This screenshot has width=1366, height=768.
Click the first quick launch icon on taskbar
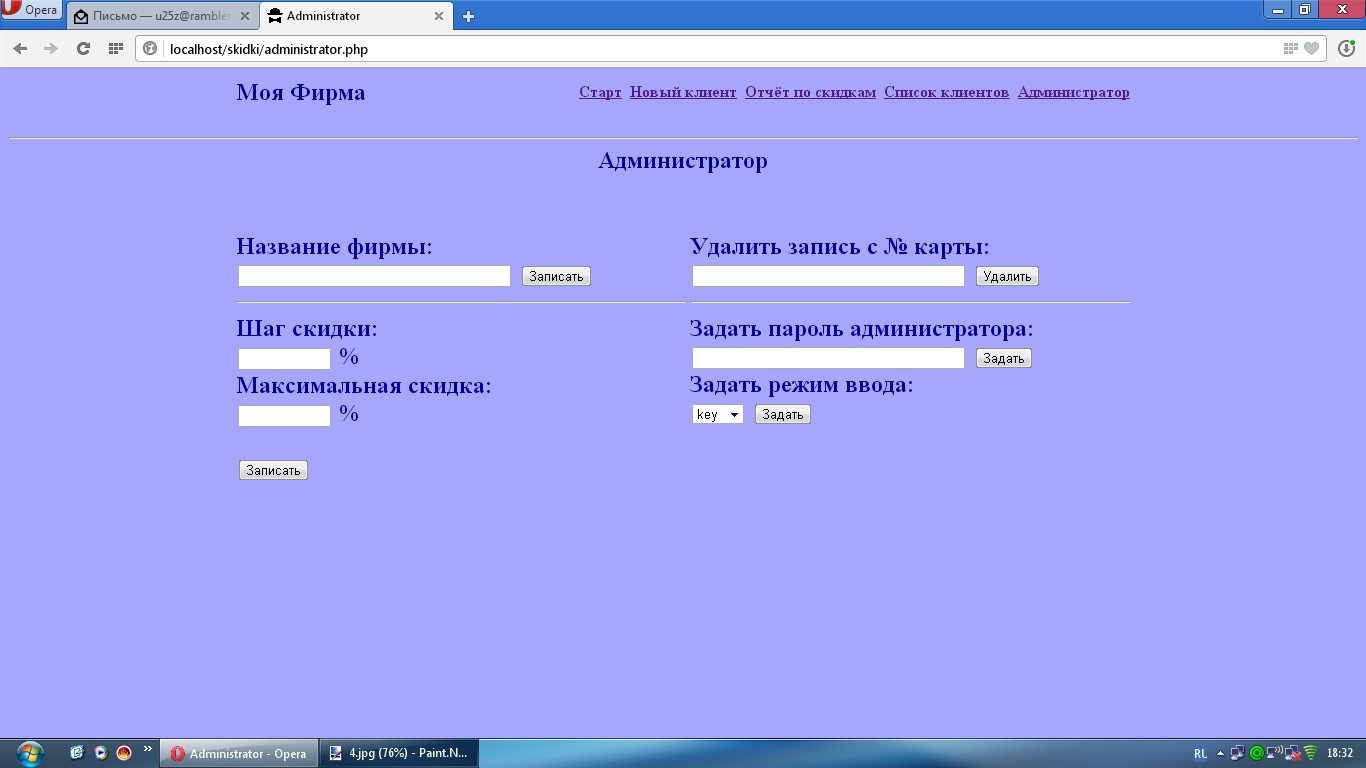click(76, 752)
